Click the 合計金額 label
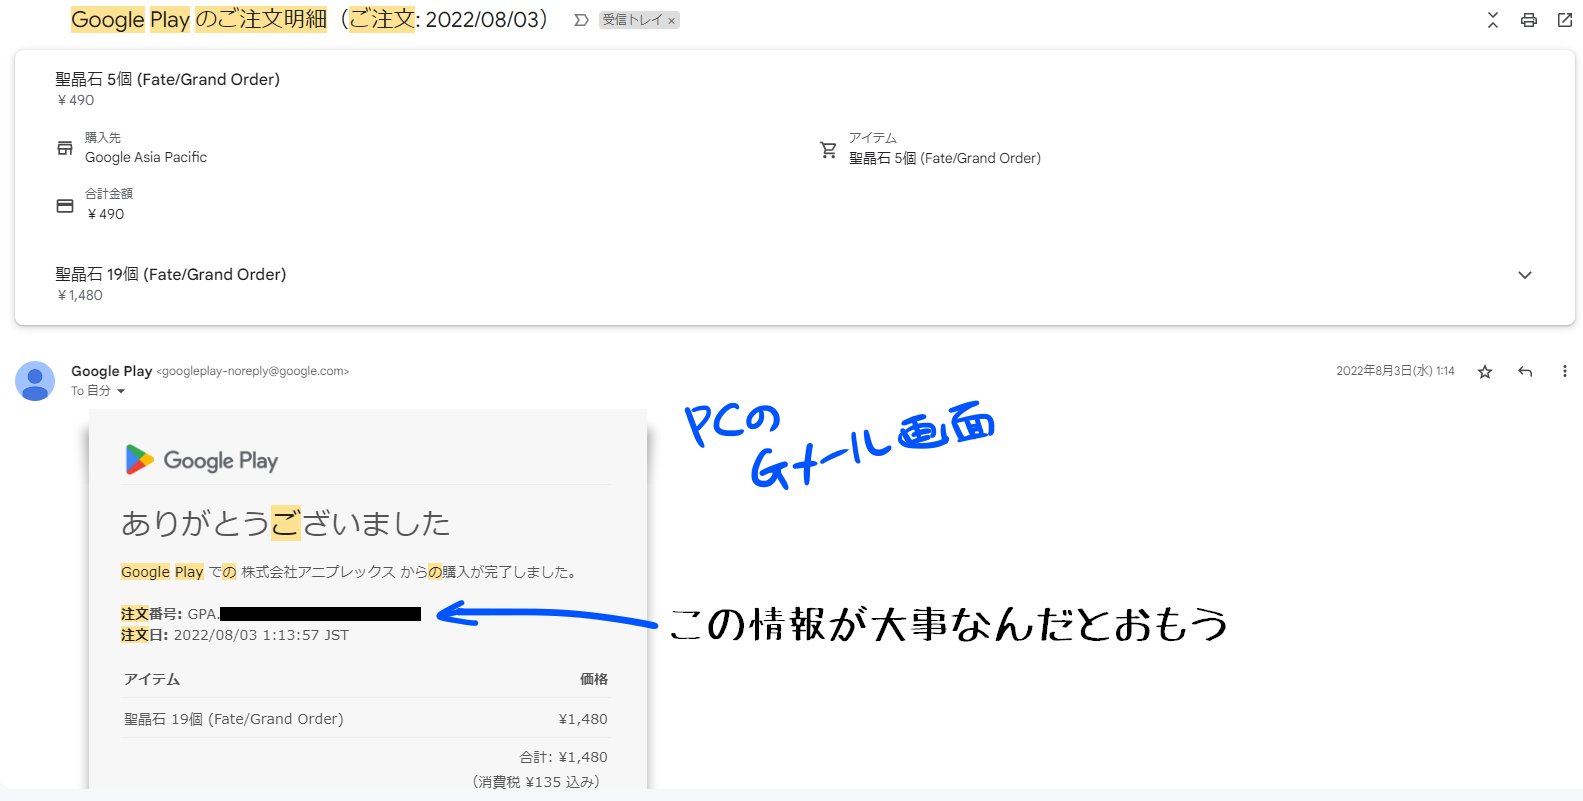 pyautogui.click(x=109, y=193)
